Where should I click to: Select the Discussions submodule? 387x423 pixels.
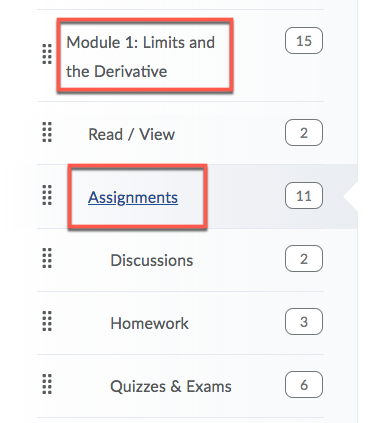click(x=152, y=260)
